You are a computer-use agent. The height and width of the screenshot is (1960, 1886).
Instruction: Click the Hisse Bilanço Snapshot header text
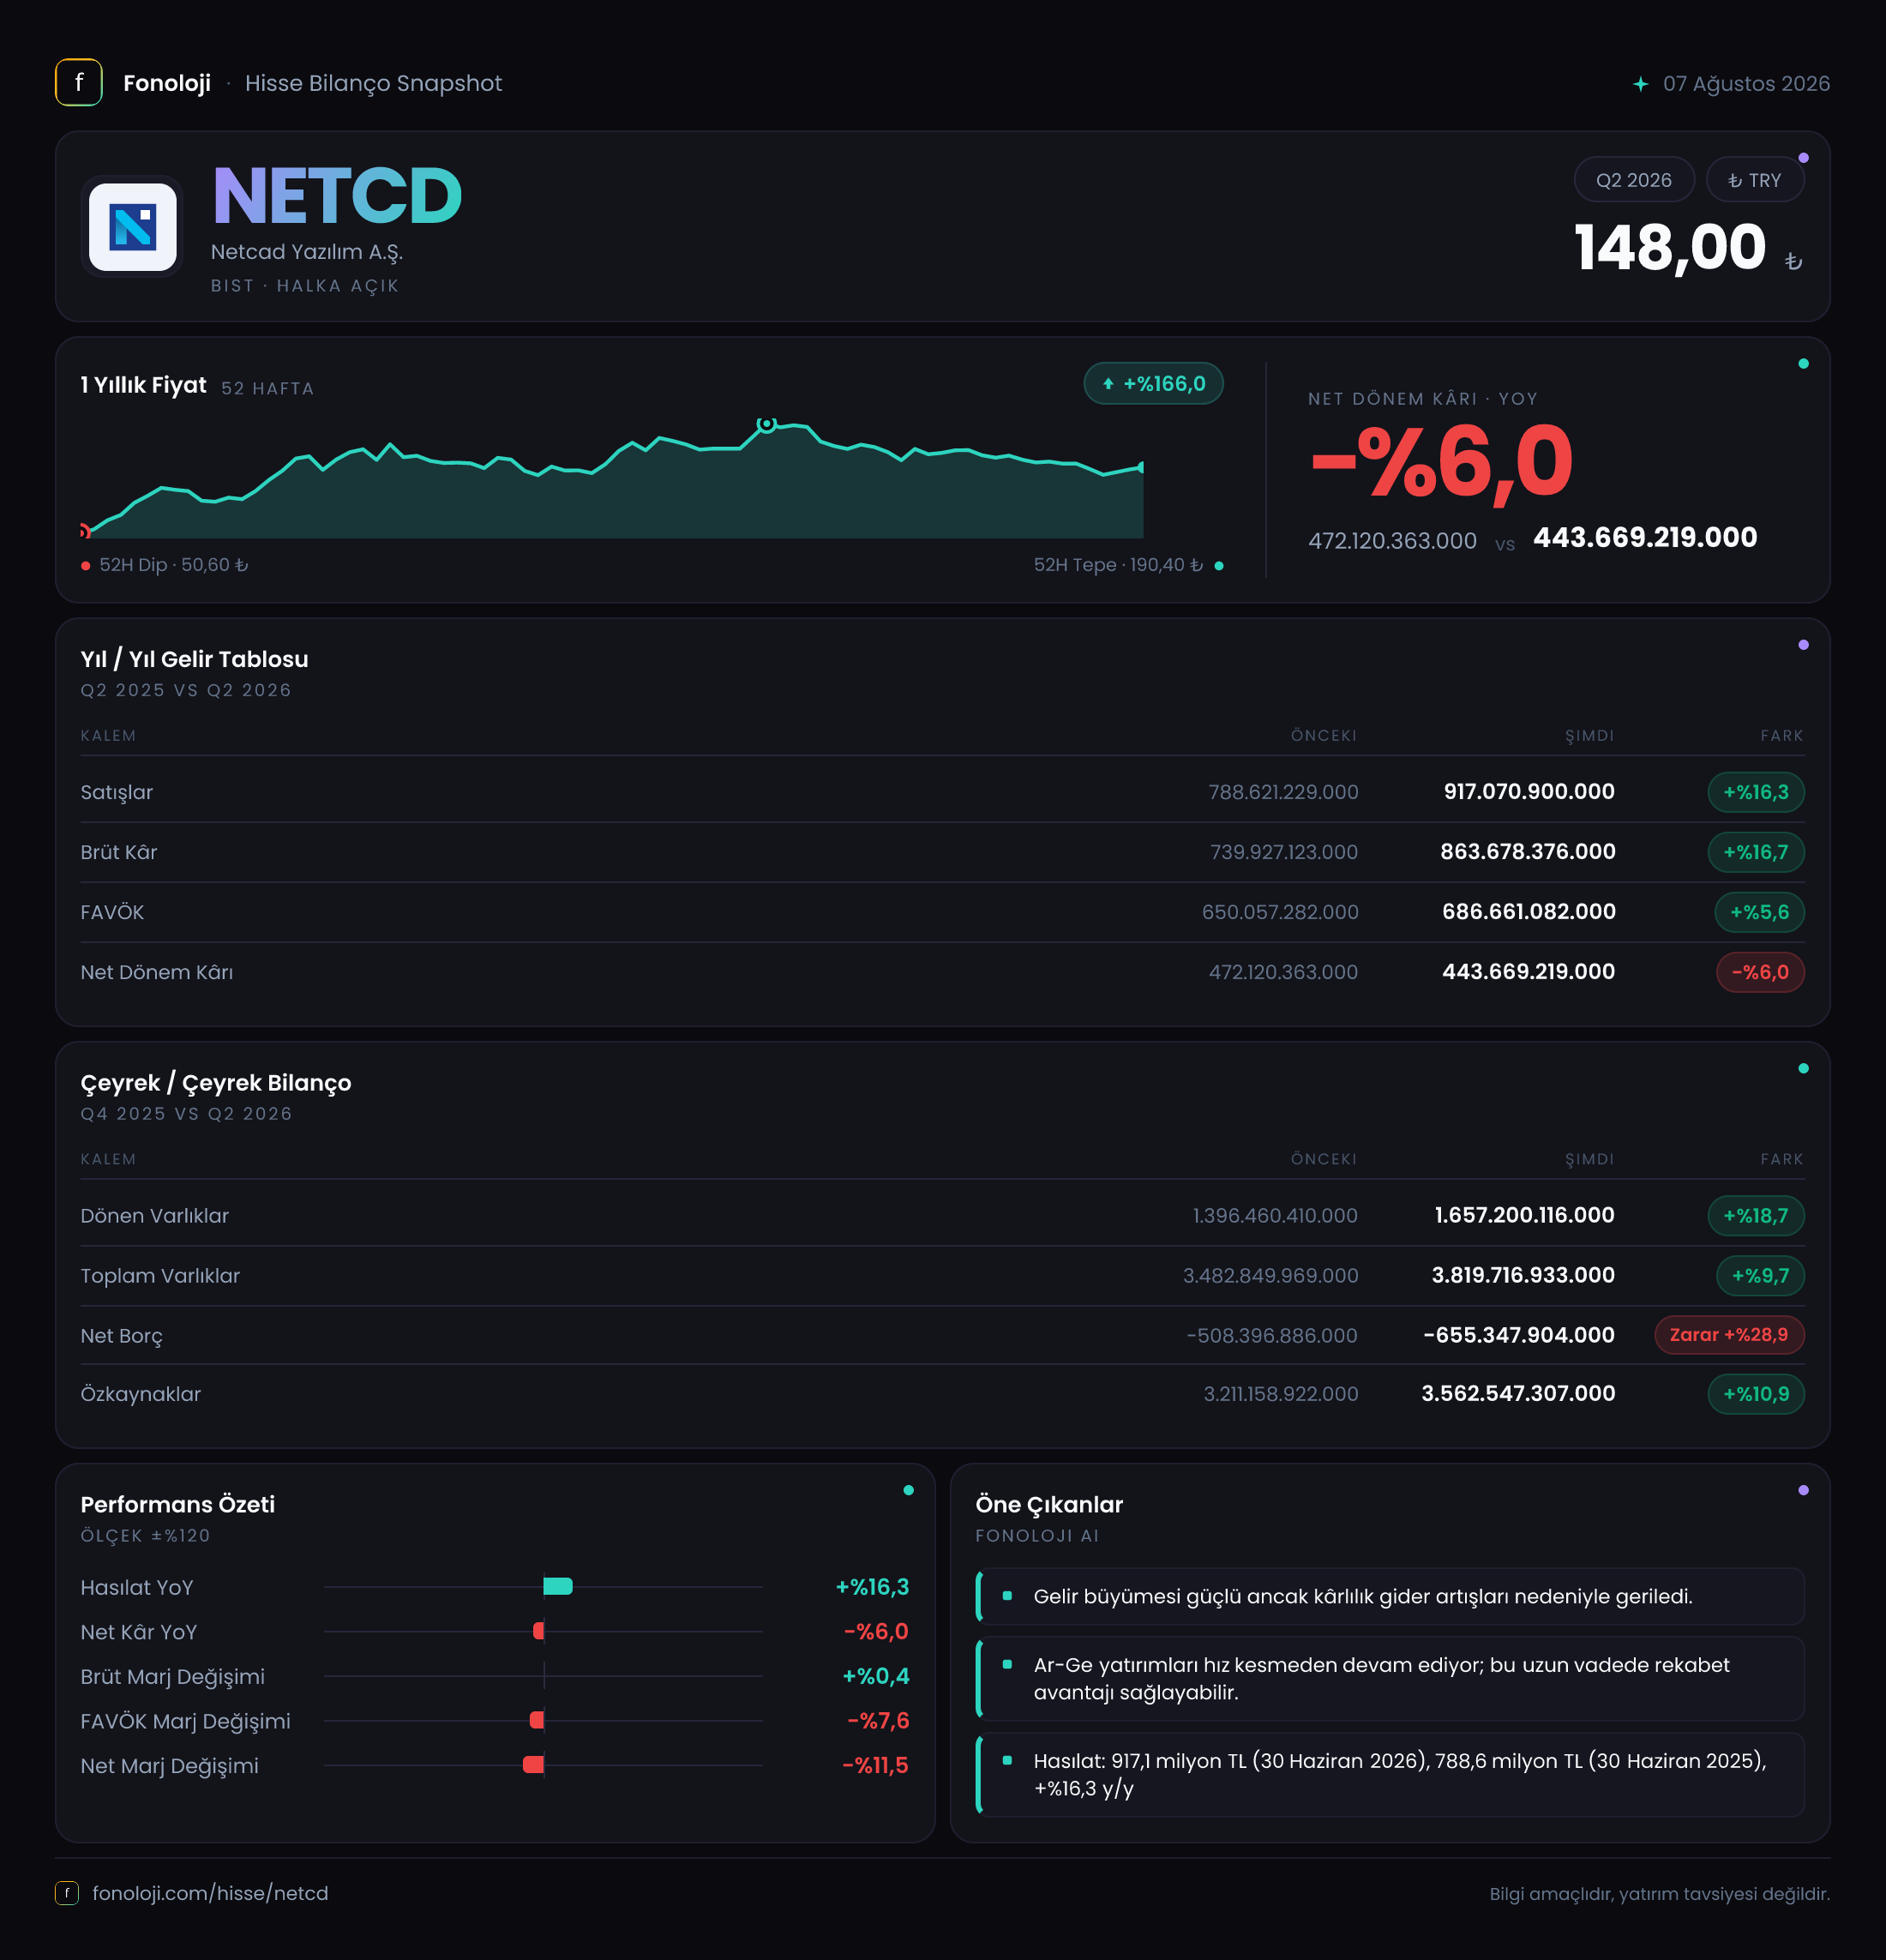coord(373,83)
